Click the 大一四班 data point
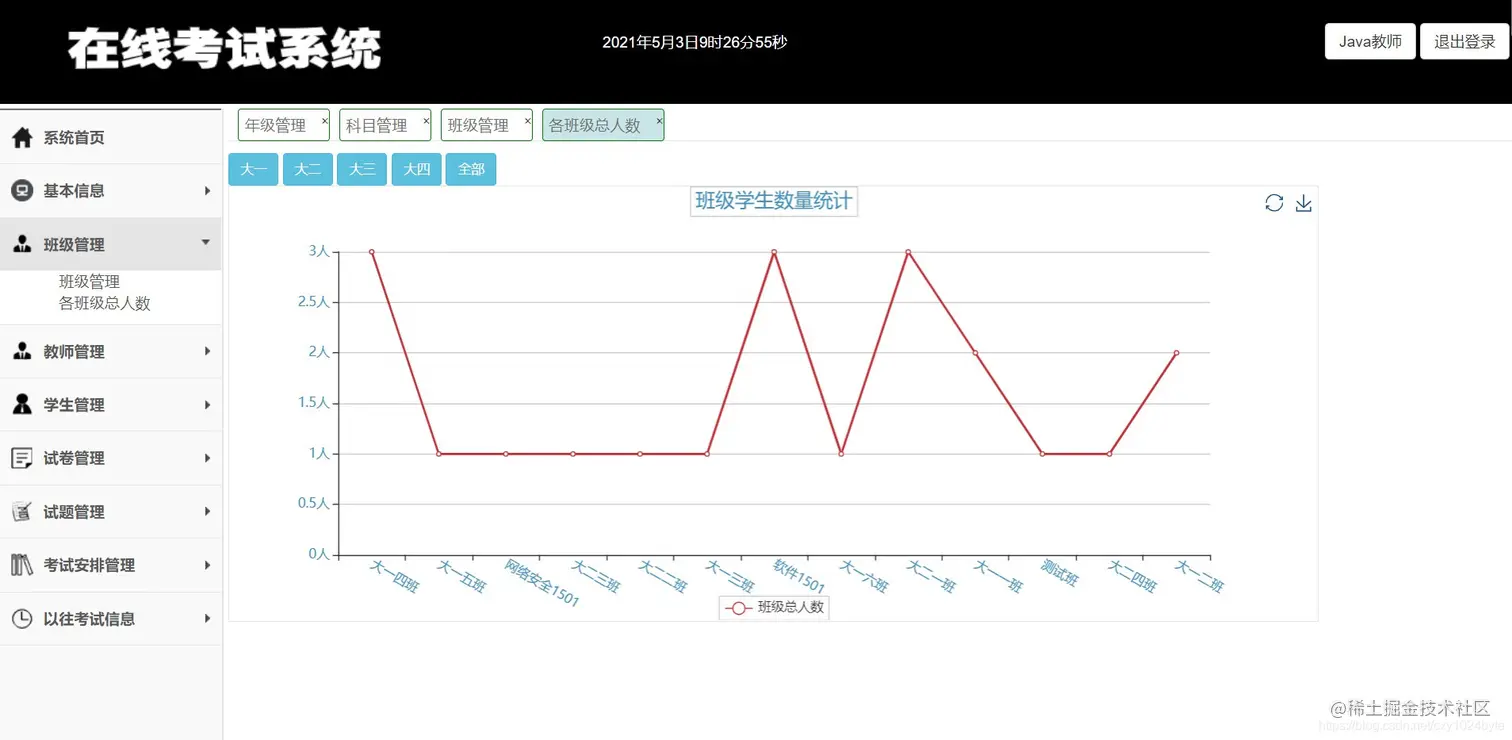1512x740 pixels. (x=372, y=252)
